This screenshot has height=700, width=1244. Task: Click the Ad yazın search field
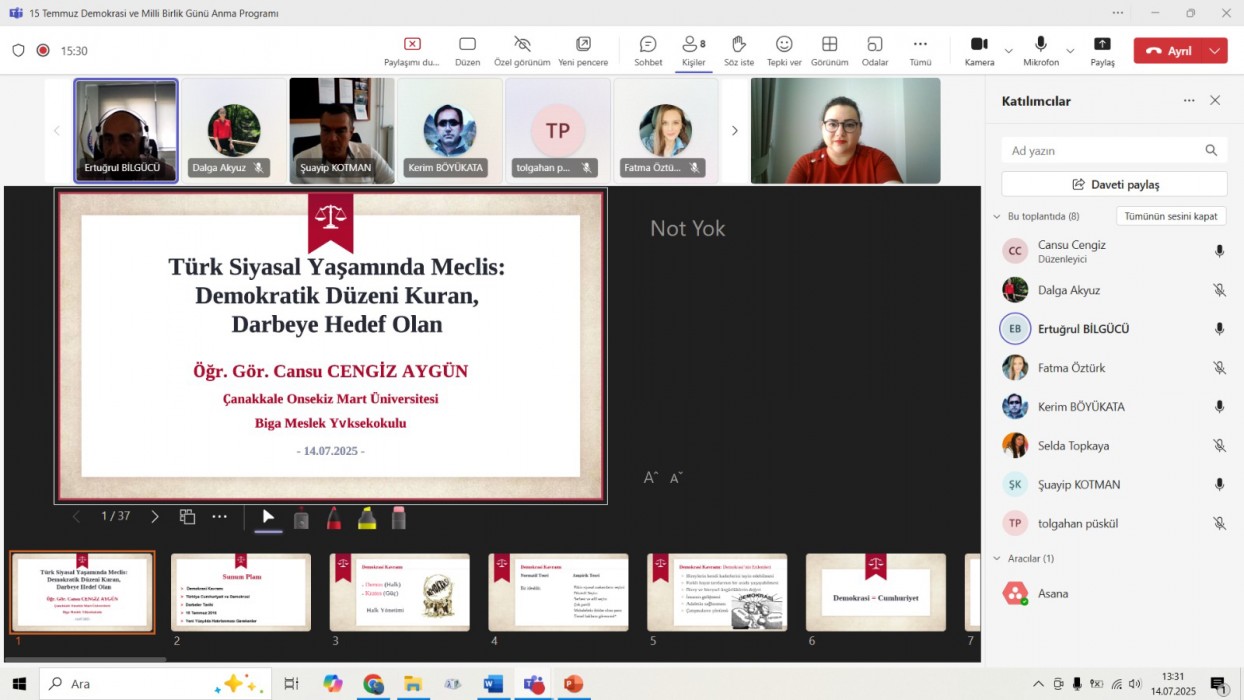(1114, 151)
